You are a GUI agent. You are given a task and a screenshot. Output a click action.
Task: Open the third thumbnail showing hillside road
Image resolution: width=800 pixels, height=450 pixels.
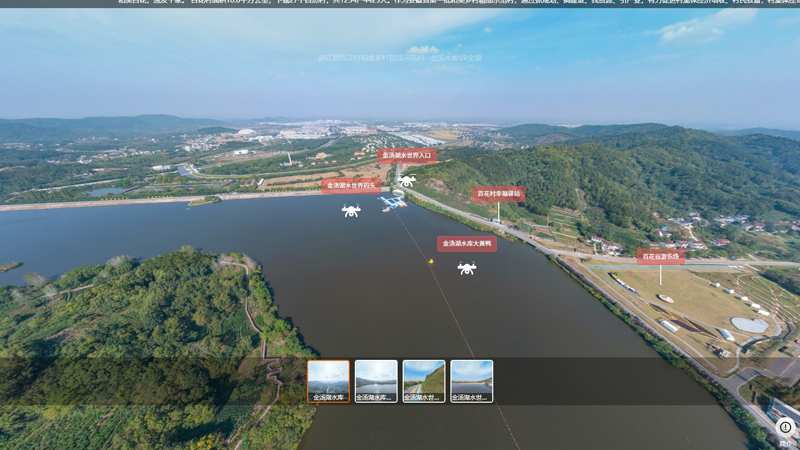(424, 381)
